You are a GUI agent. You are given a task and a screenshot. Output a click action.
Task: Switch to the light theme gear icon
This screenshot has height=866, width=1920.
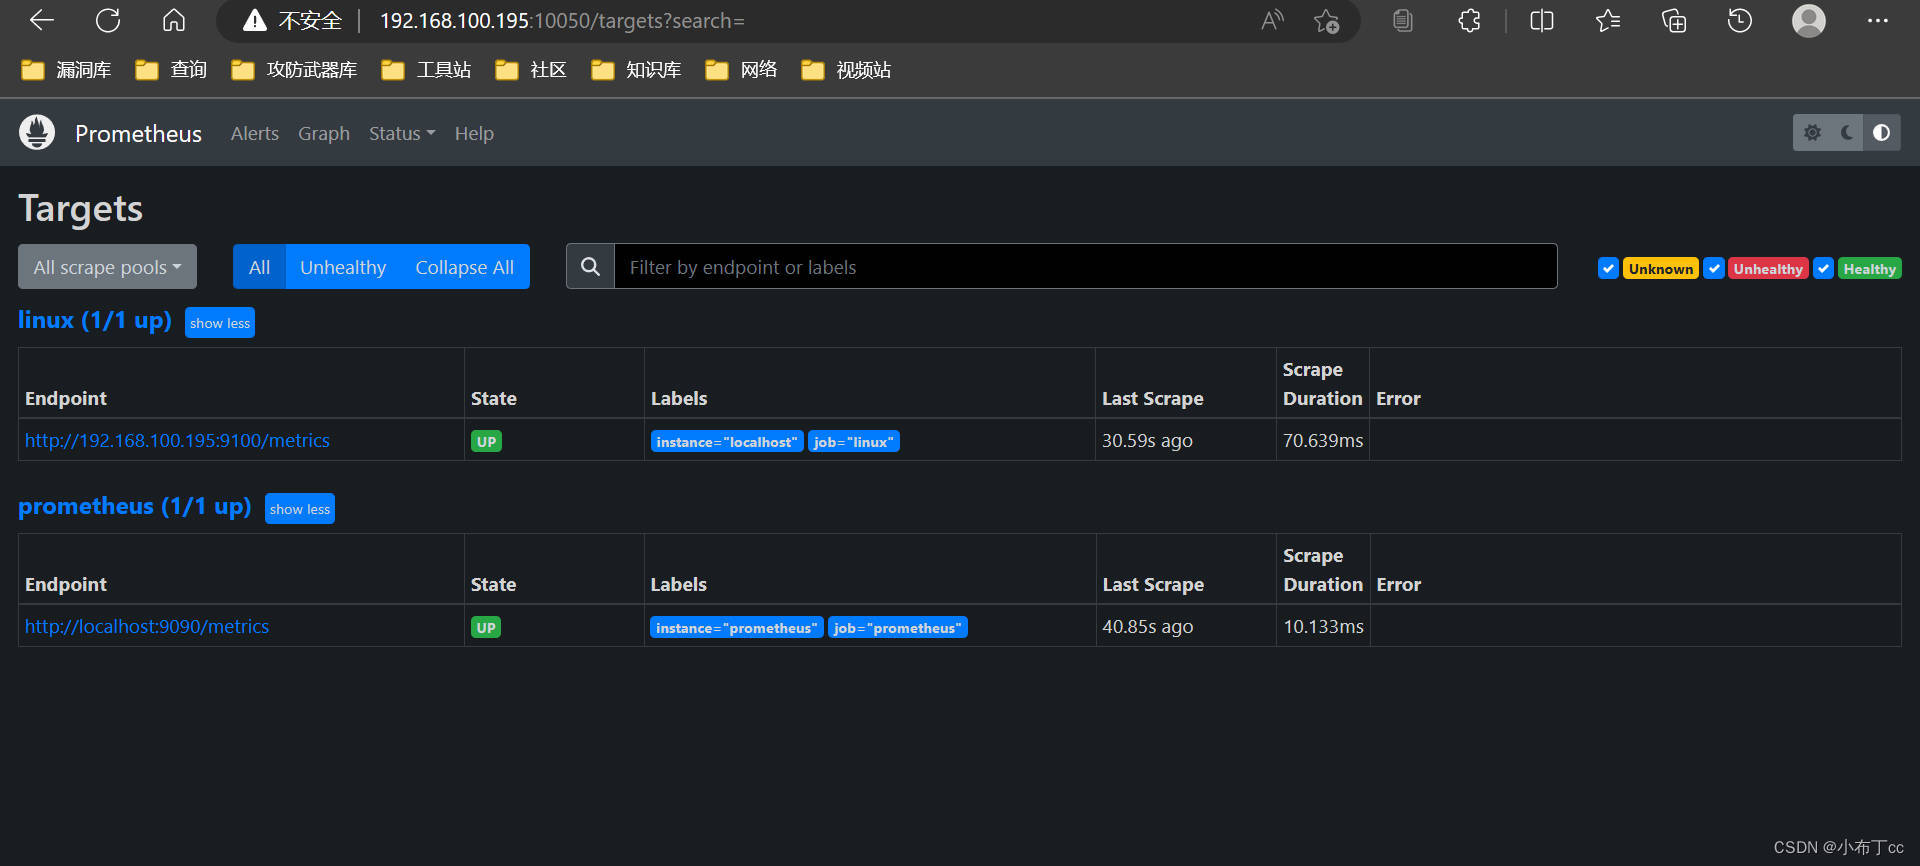tap(1812, 132)
